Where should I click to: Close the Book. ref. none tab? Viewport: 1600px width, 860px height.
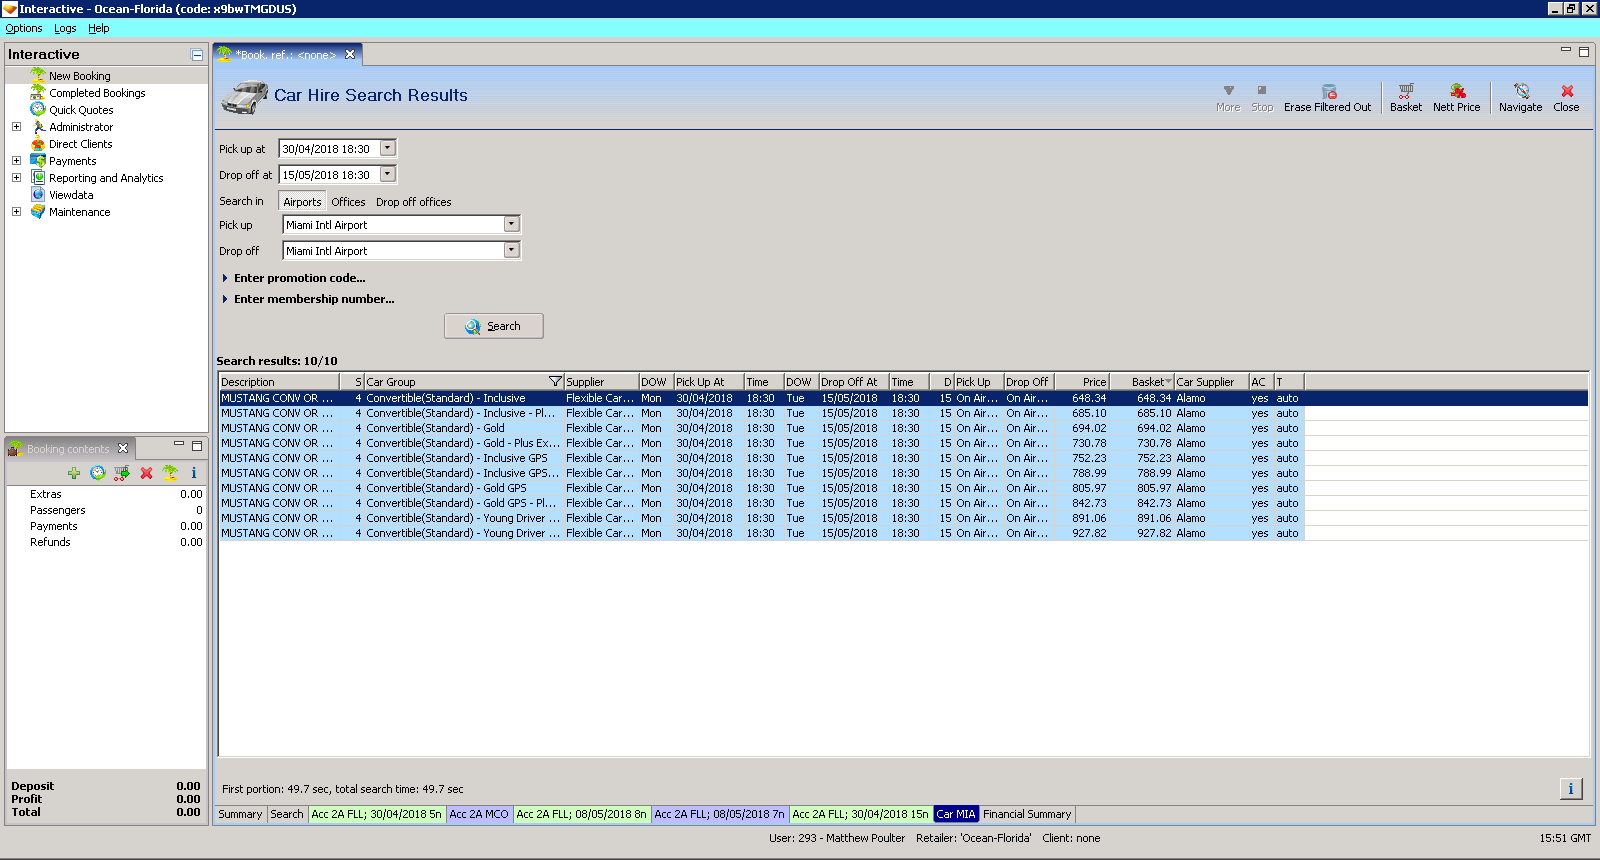(350, 55)
